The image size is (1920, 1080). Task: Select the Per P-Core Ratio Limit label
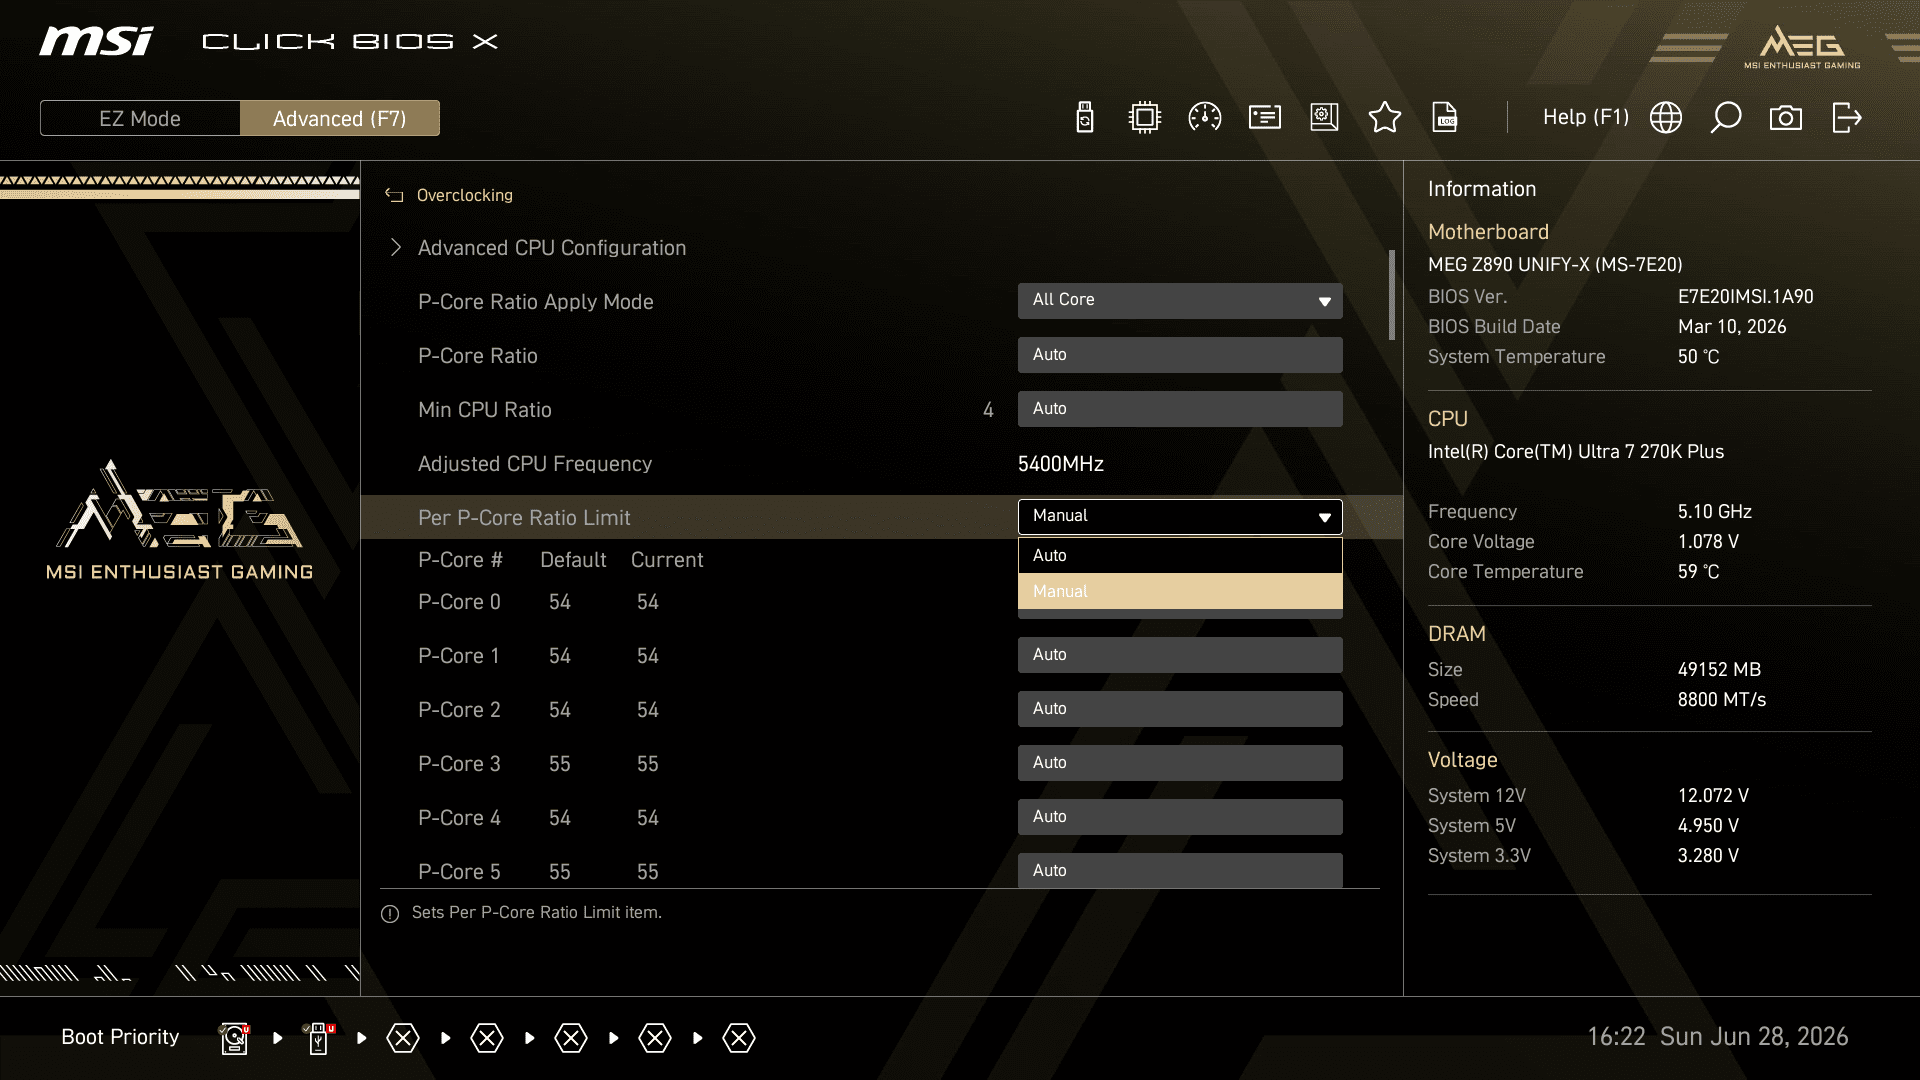tap(524, 518)
